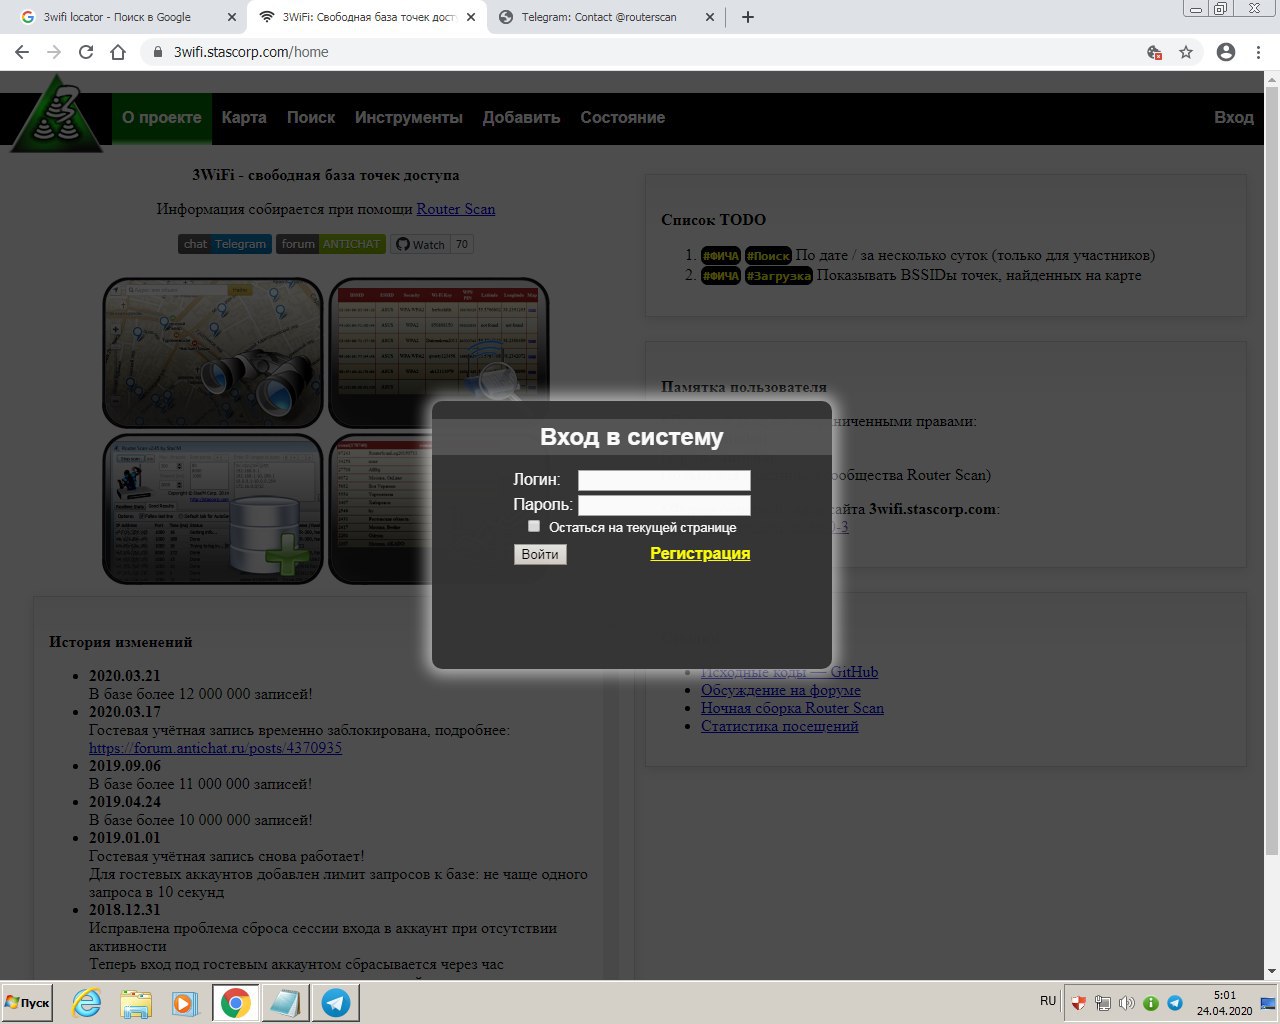Click the #Поиск tag
Image resolution: width=1280 pixels, height=1024 pixels.
[768, 256]
